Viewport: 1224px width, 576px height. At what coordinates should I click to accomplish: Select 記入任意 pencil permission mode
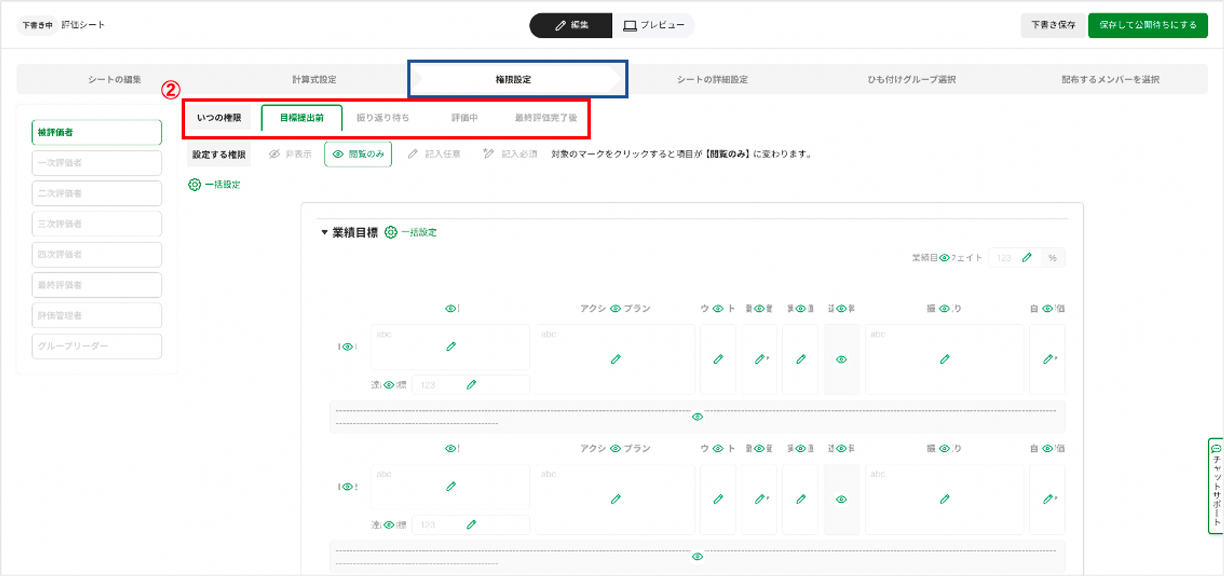pos(434,155)
